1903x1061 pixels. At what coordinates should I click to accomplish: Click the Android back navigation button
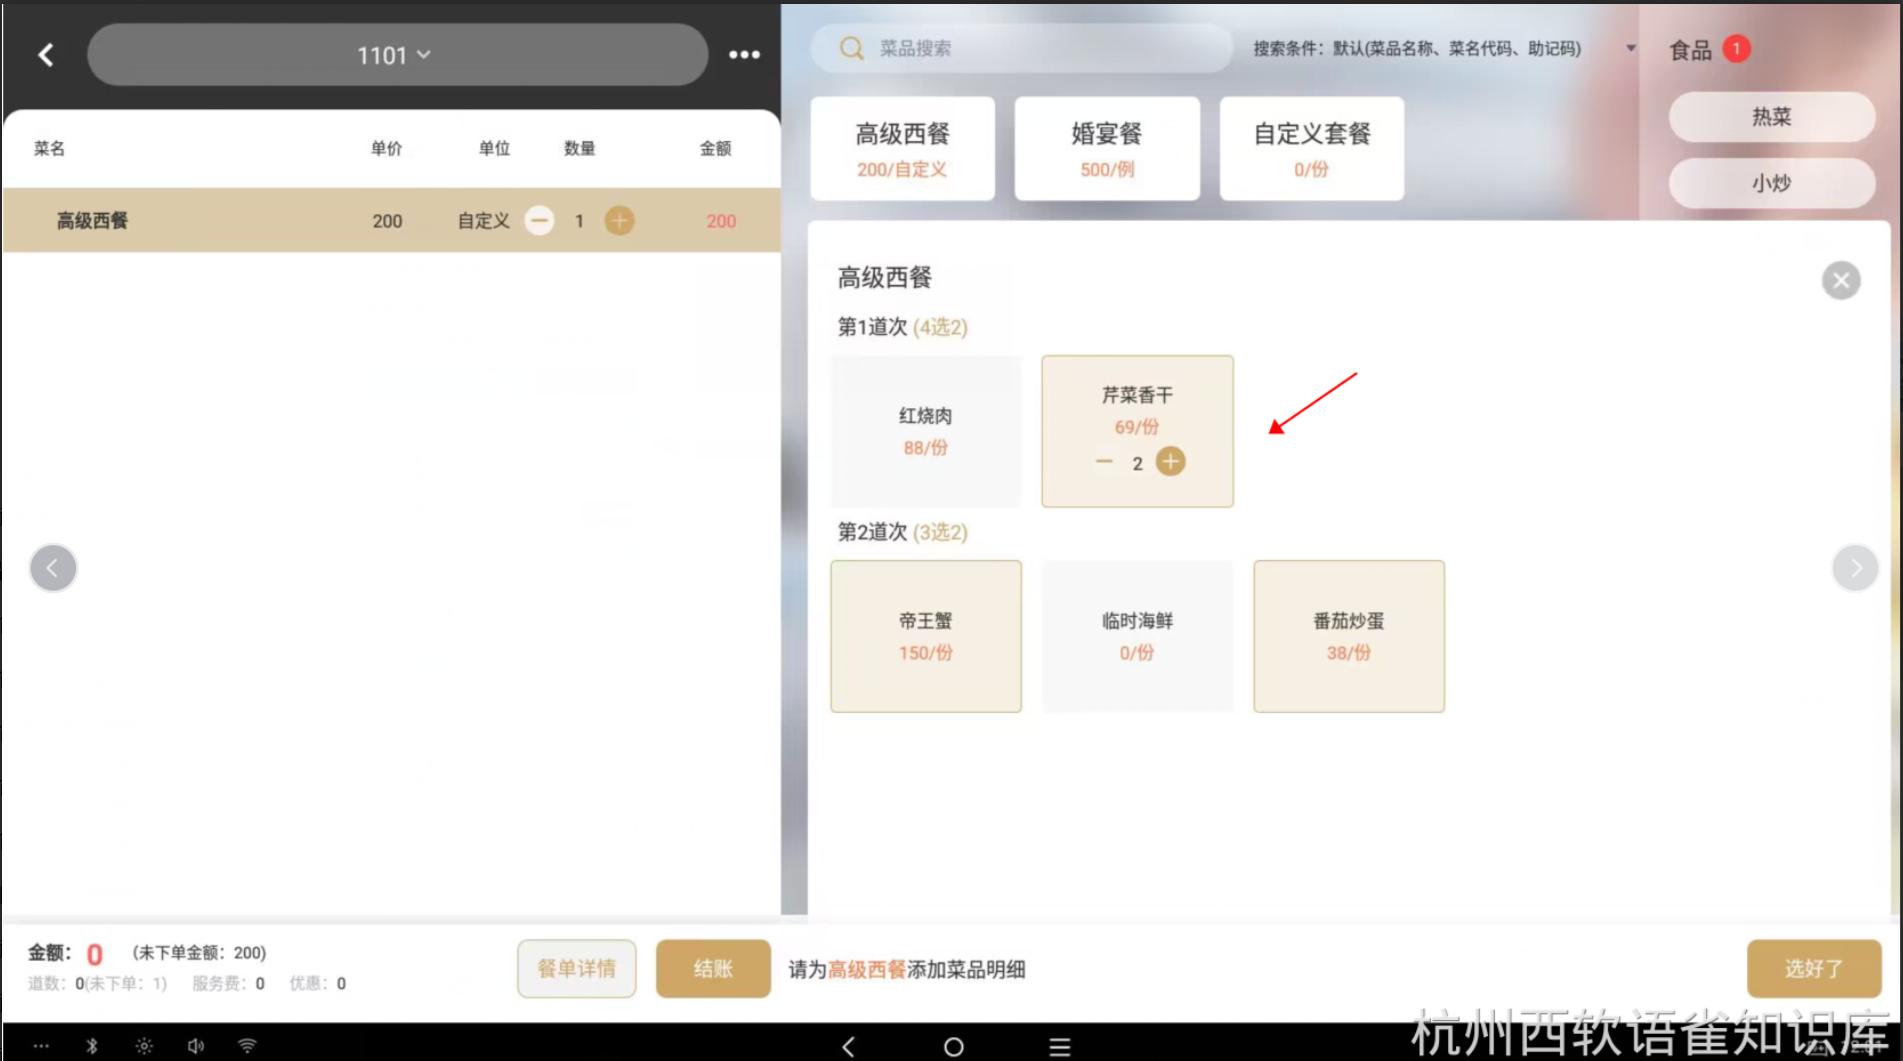[x=848, y=1046]
